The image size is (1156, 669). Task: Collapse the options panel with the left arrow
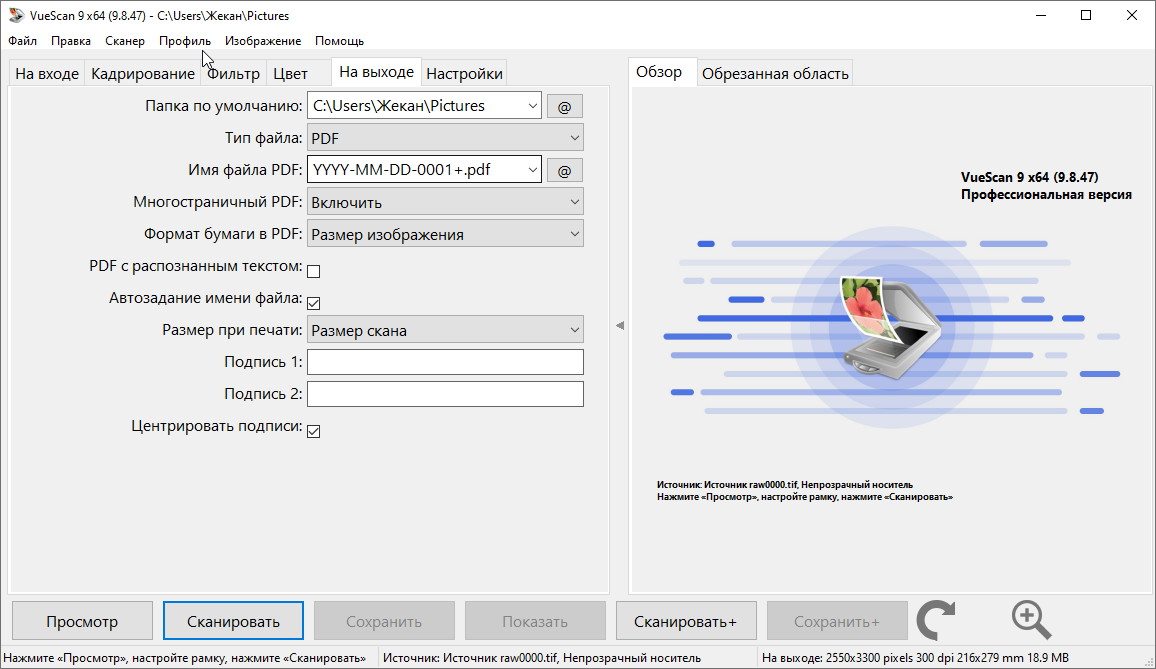(x=619, y=325)
